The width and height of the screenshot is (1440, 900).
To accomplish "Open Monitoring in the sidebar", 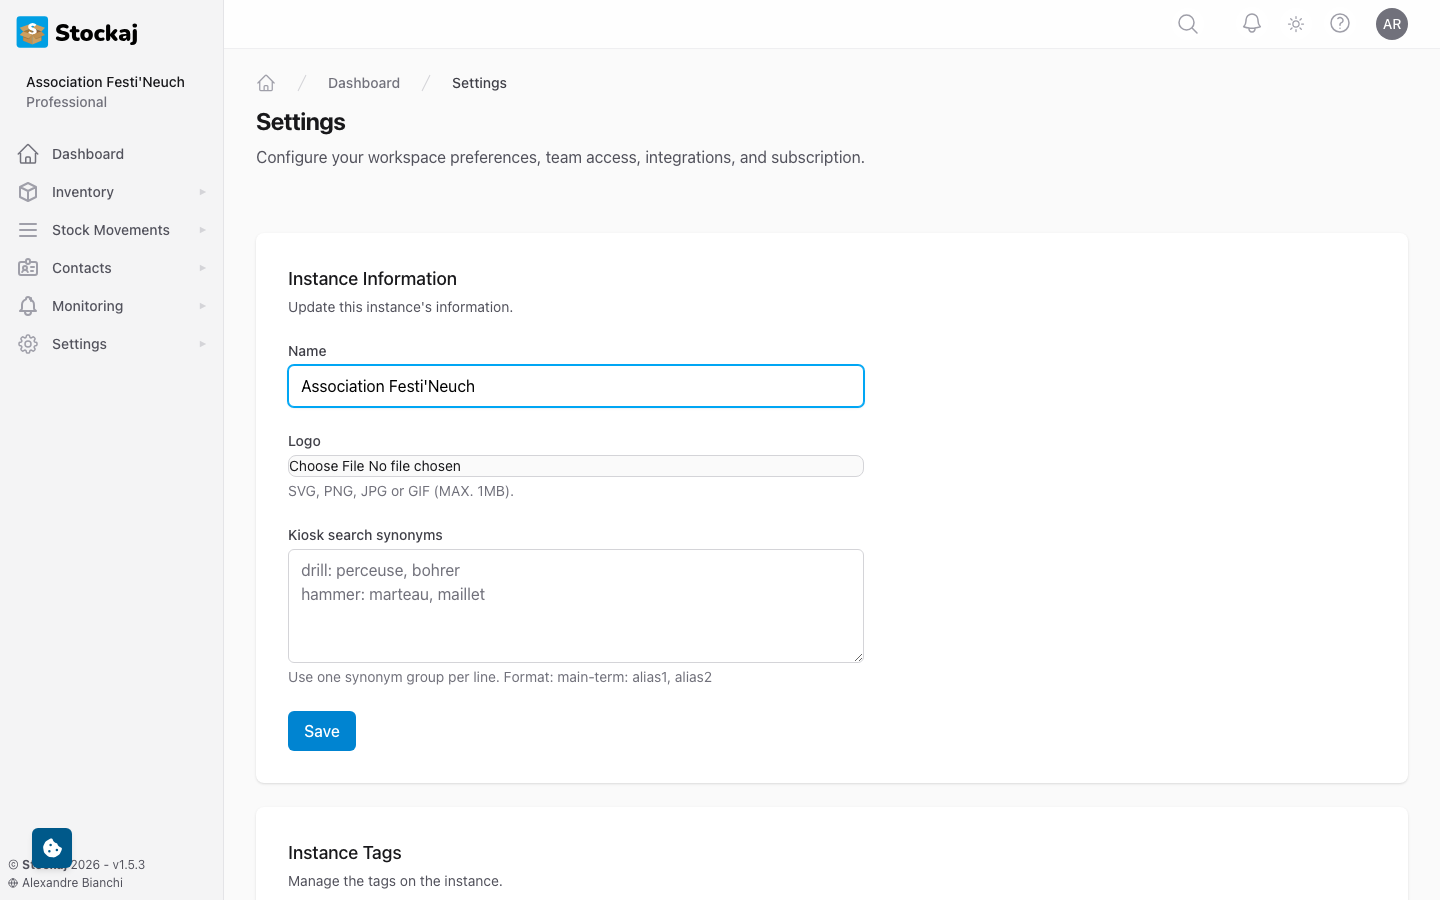I will 112,306.
